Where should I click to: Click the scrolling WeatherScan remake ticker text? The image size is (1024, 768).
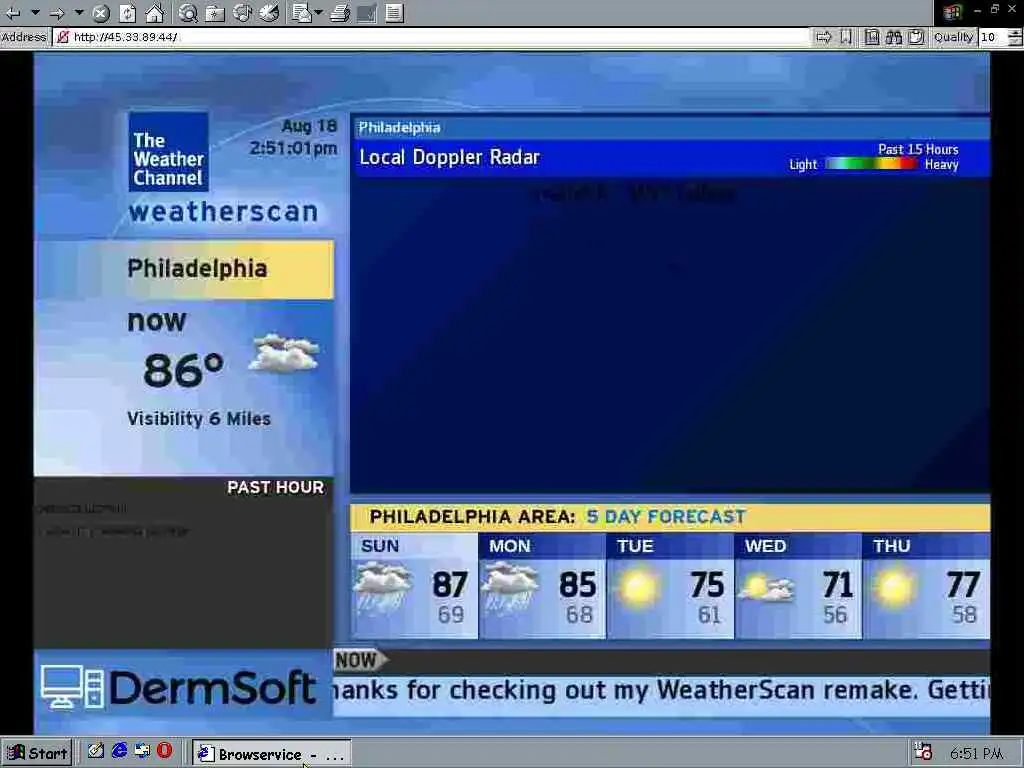[x=662, y=690]
